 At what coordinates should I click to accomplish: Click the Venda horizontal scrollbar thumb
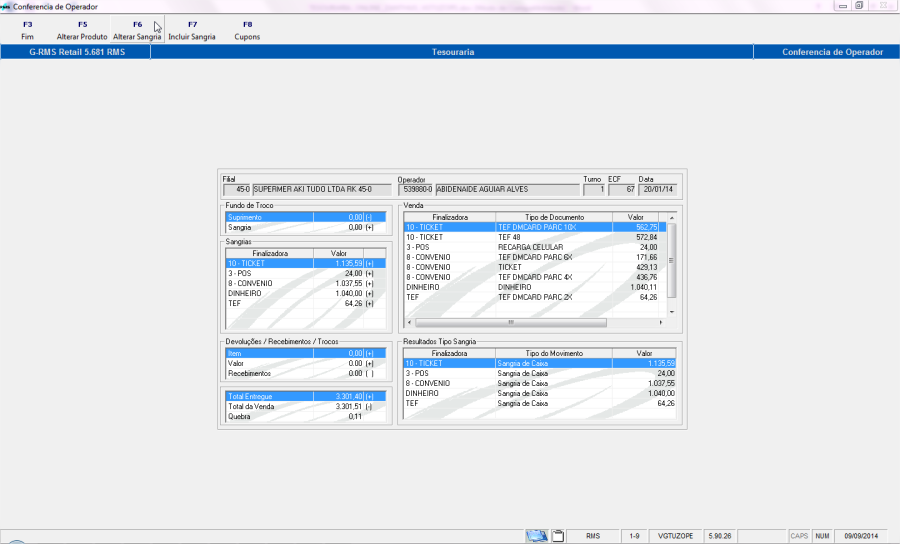point(510,322)
